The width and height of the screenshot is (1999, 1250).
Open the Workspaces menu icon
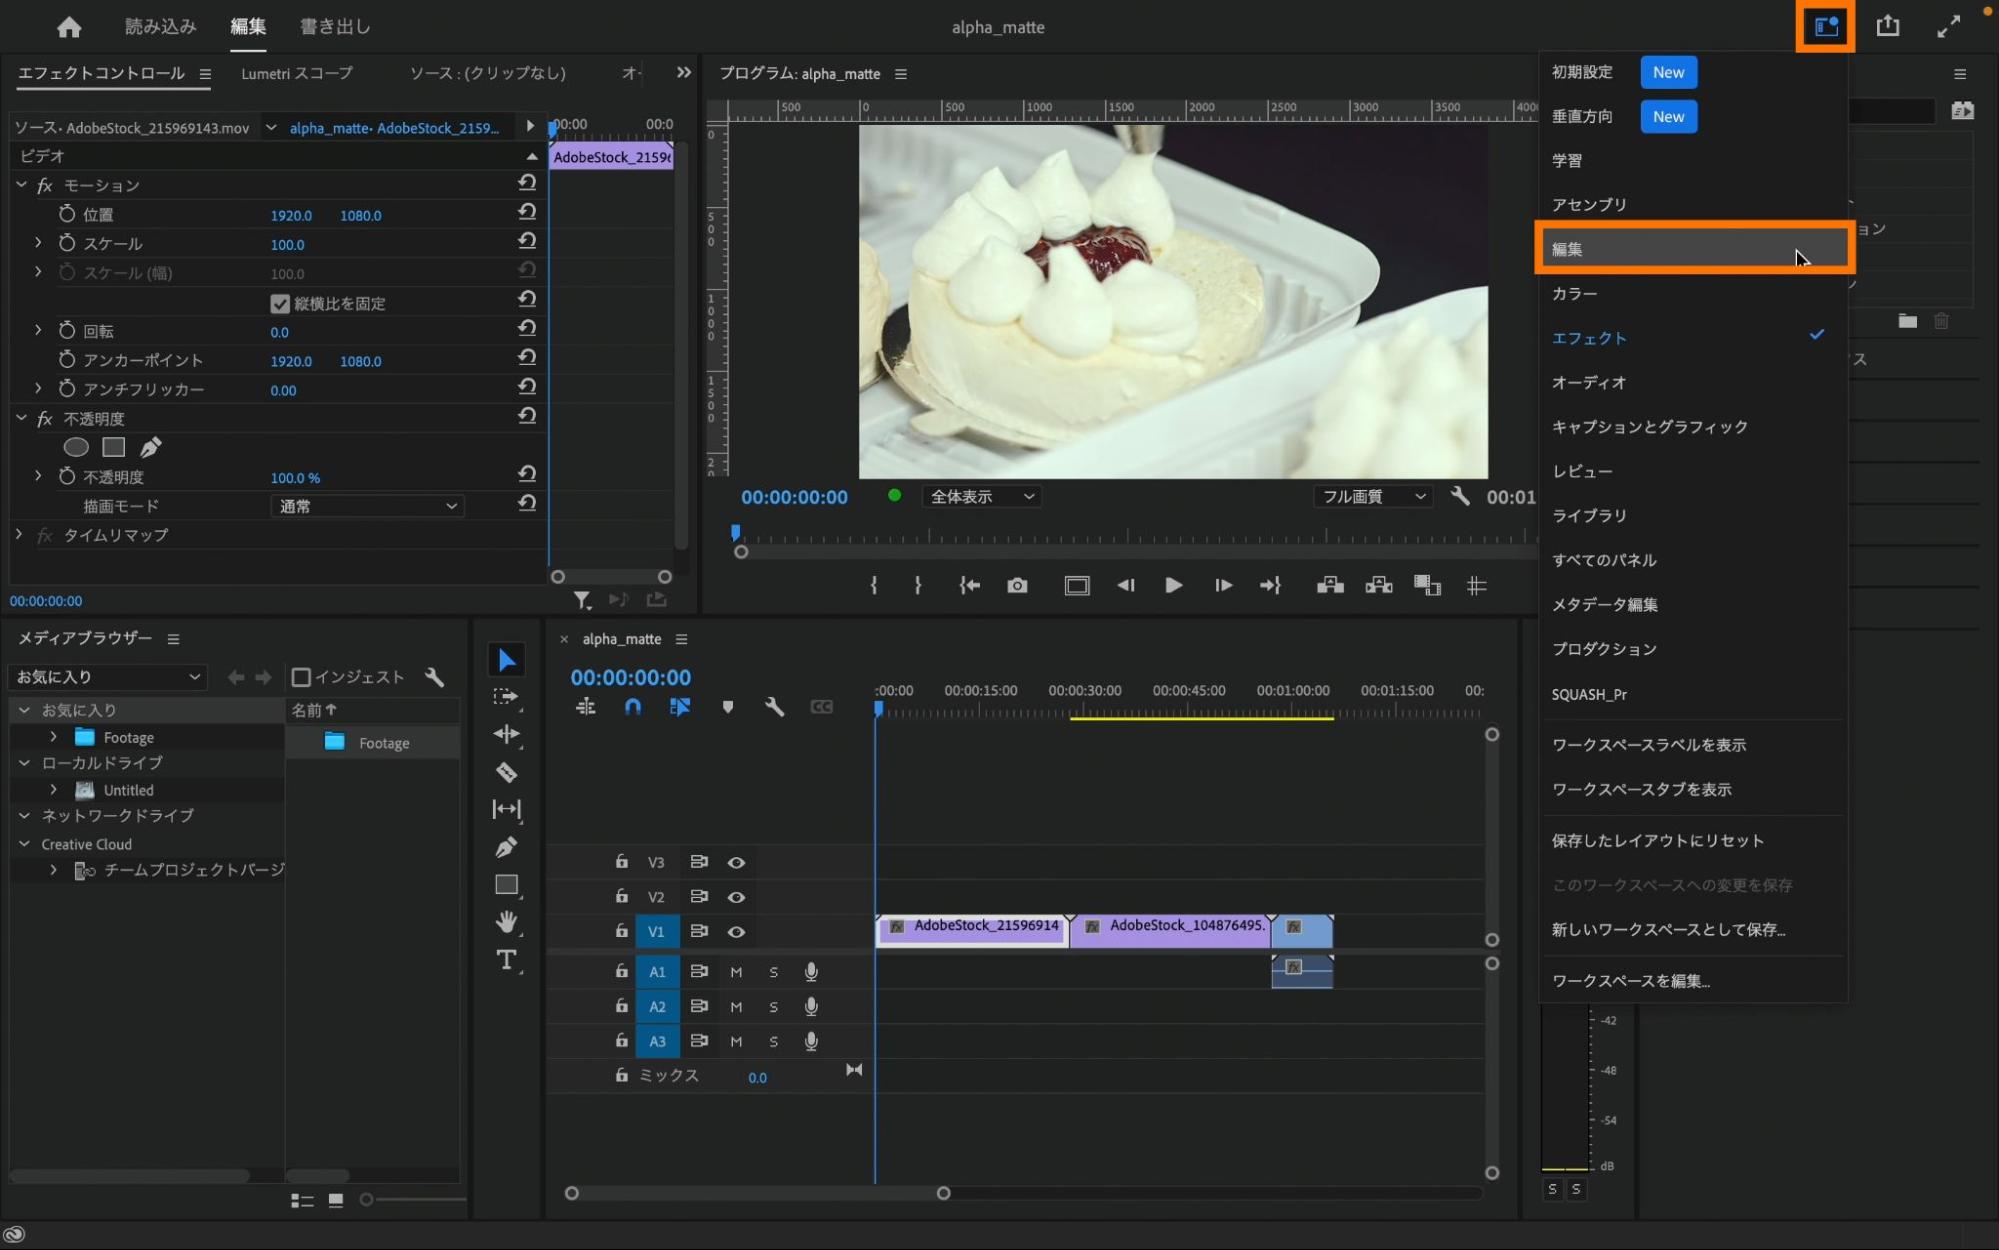[1825, 27]
